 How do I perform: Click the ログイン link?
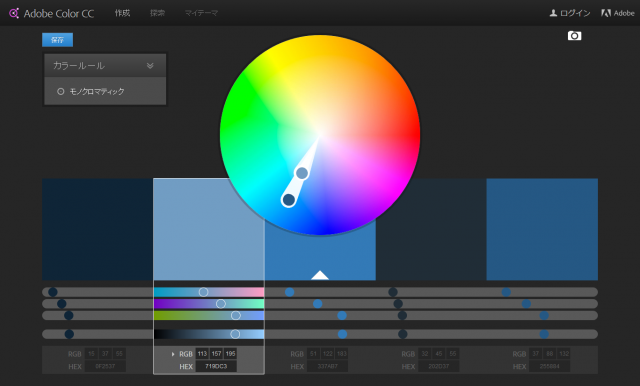[x=575, y=13]
